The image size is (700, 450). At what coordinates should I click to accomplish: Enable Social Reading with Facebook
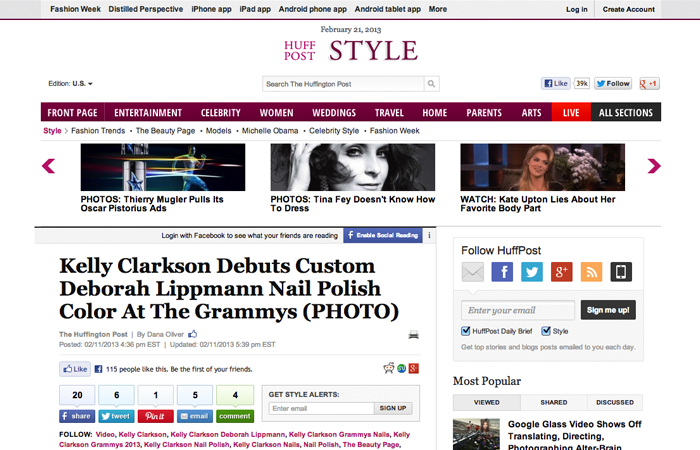pyautogui.click(x=383, y=235)
